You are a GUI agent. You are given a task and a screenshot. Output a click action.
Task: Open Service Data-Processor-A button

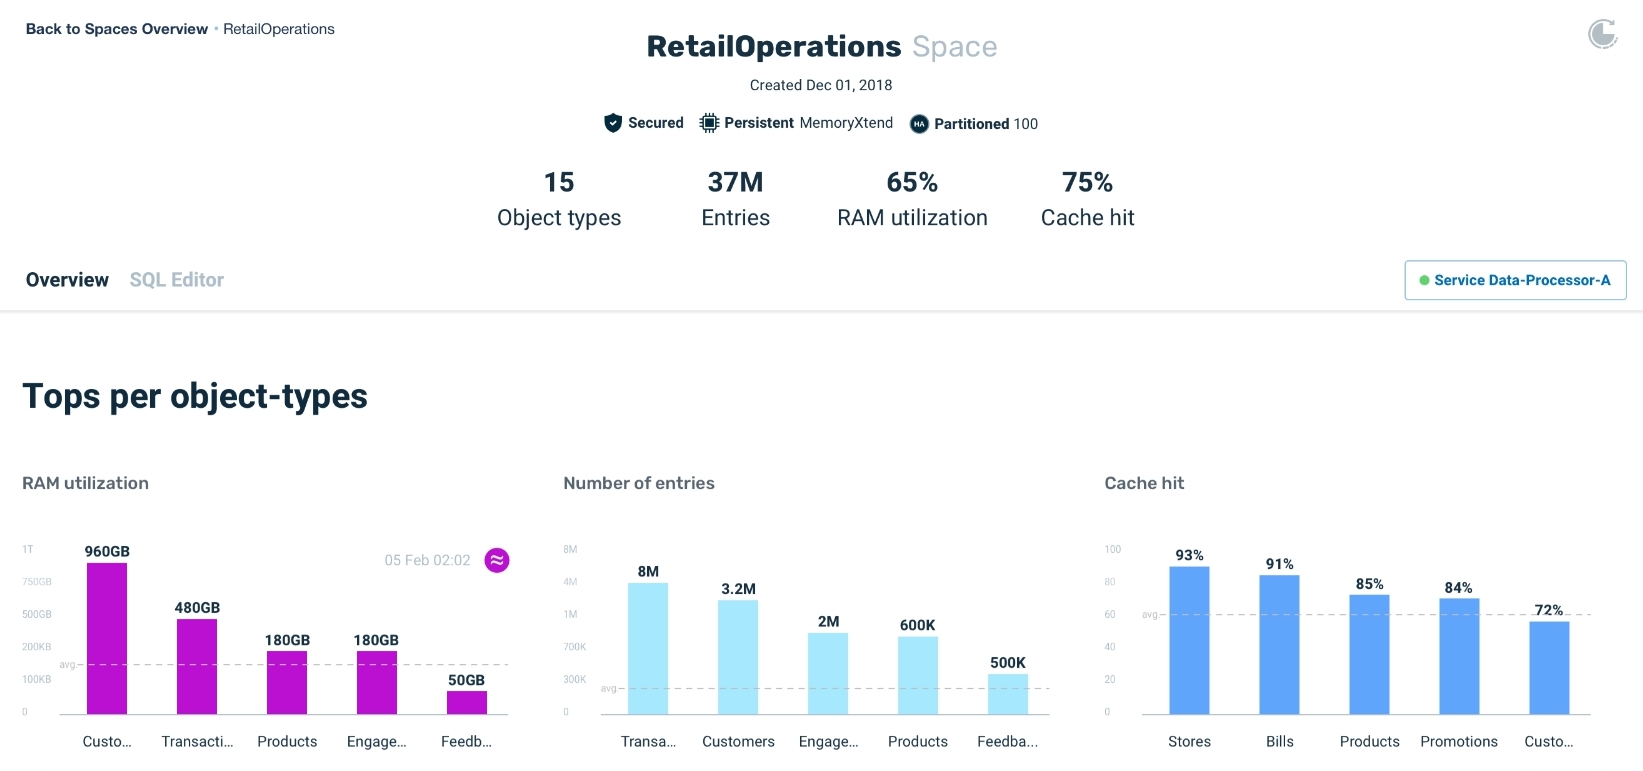[x=1515, y=280]
